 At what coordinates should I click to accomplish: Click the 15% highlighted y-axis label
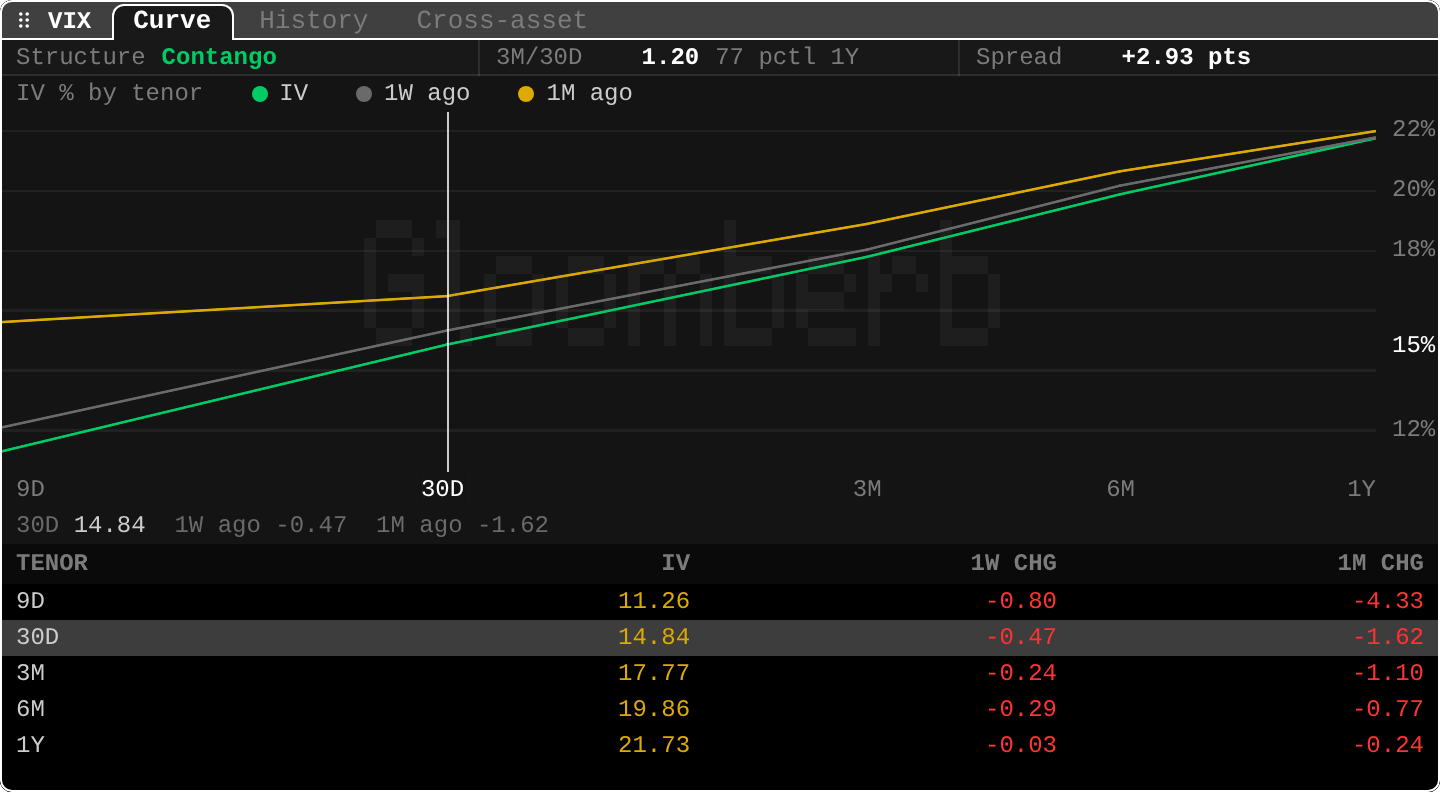1414,345
